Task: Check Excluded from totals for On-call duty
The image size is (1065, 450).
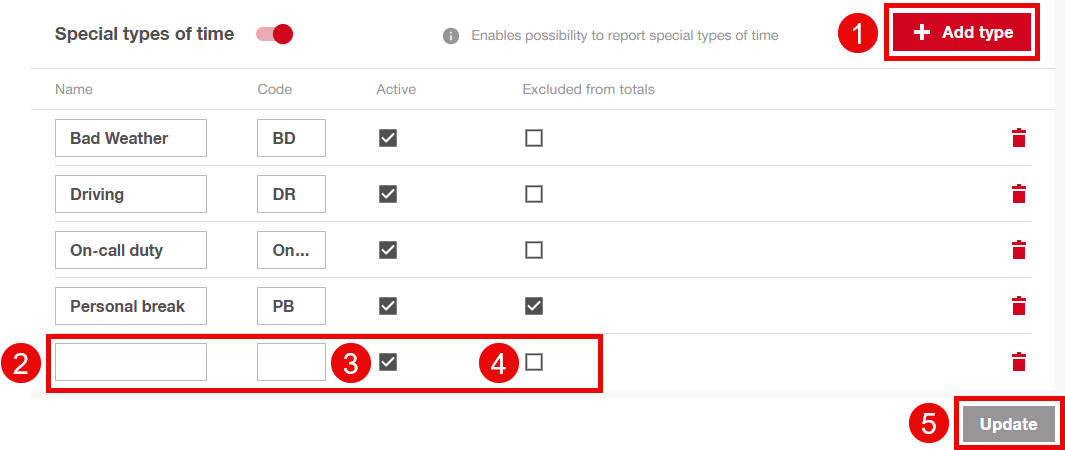Action: [534, 250]
